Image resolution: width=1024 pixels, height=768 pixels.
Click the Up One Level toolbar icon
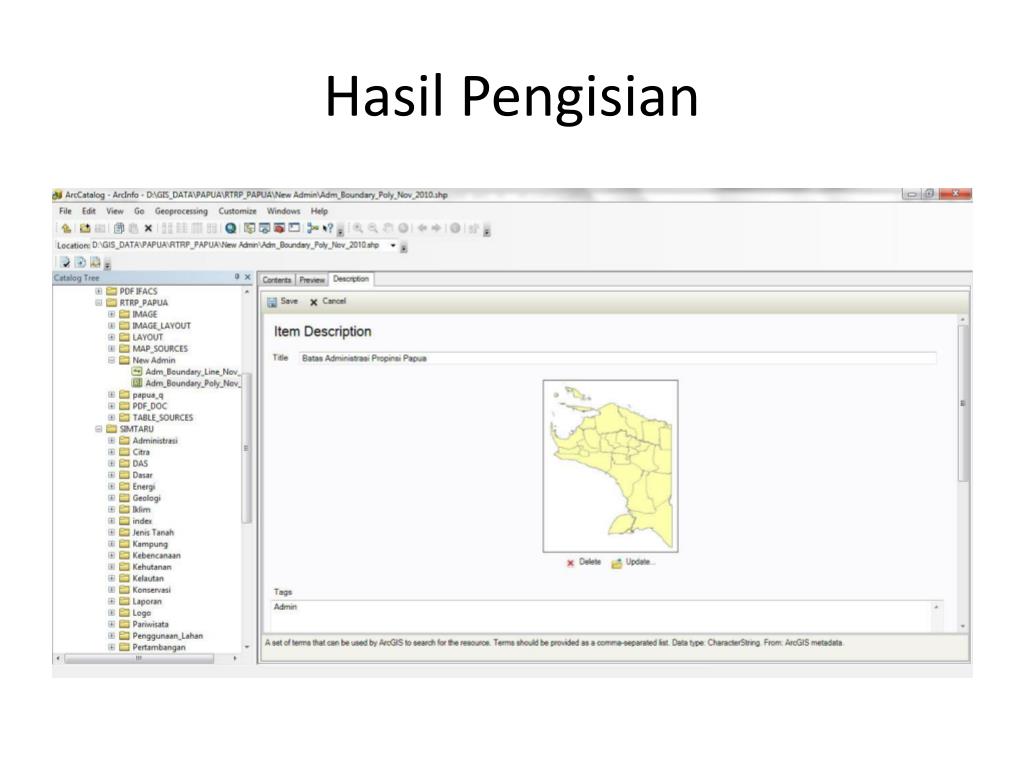click(x=66, y=229)
